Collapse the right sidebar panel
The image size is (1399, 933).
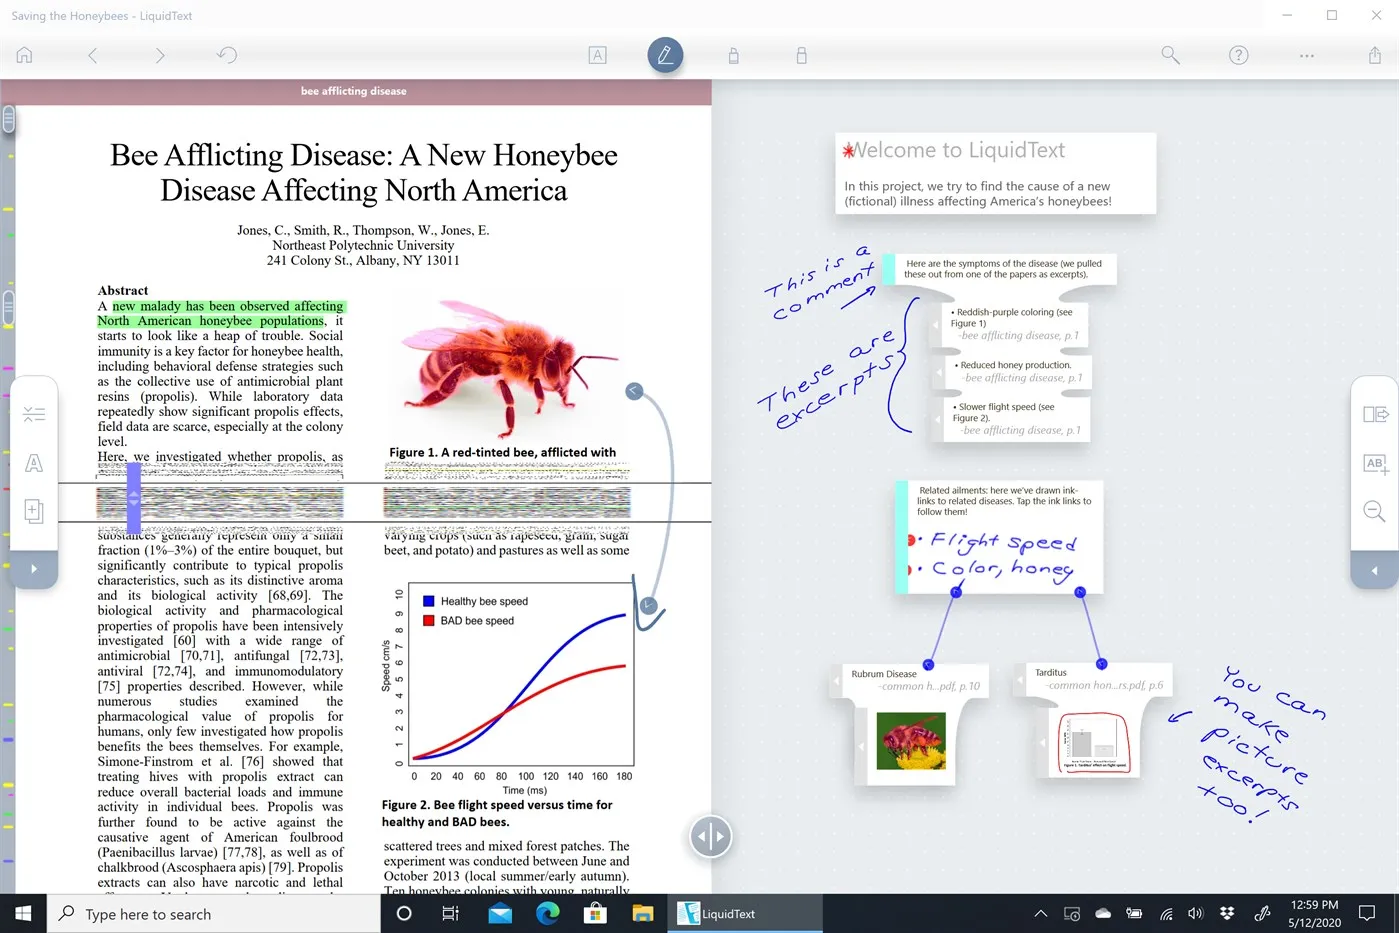1374,568
